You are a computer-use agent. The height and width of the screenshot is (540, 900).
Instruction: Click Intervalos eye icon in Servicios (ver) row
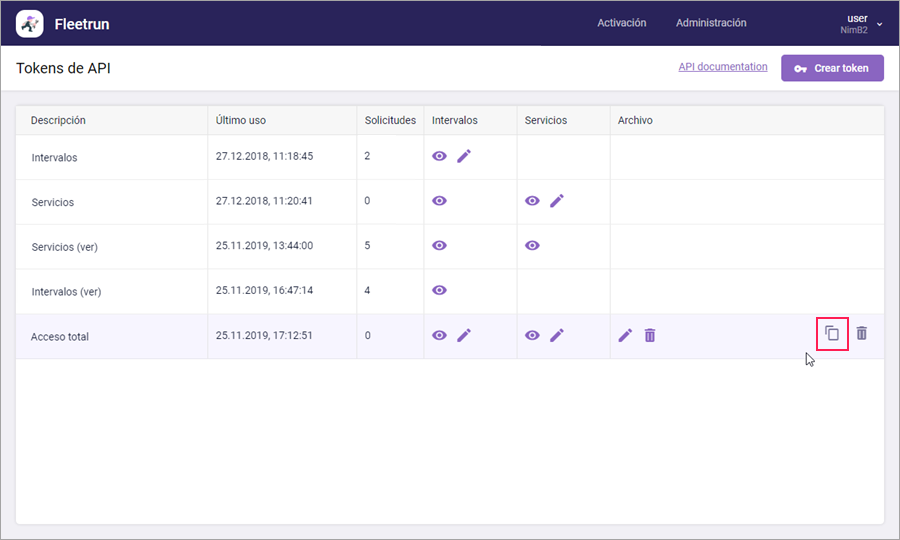click(x=439, y=246)
